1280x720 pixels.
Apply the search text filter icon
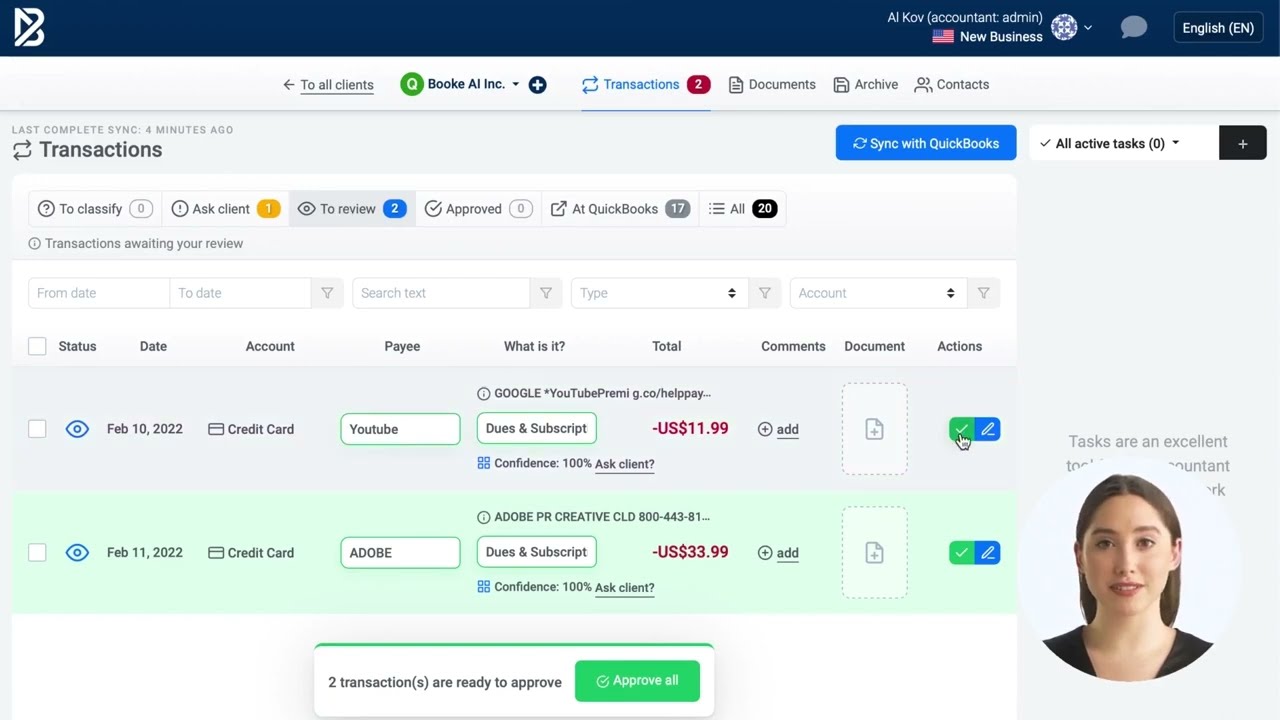(x=546, y=293)
